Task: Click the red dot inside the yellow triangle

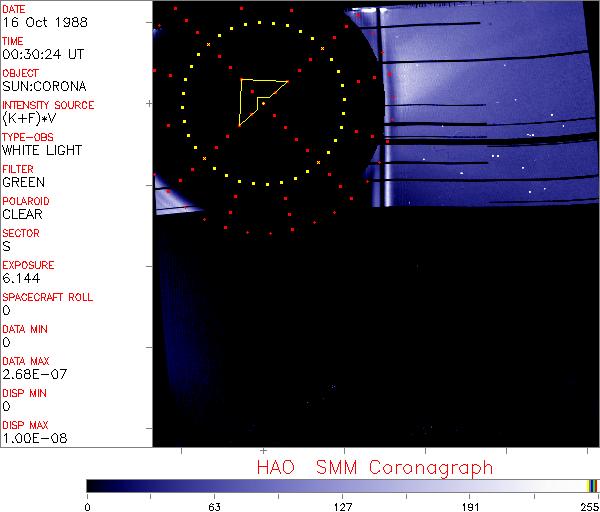Action: coord(252,92)
